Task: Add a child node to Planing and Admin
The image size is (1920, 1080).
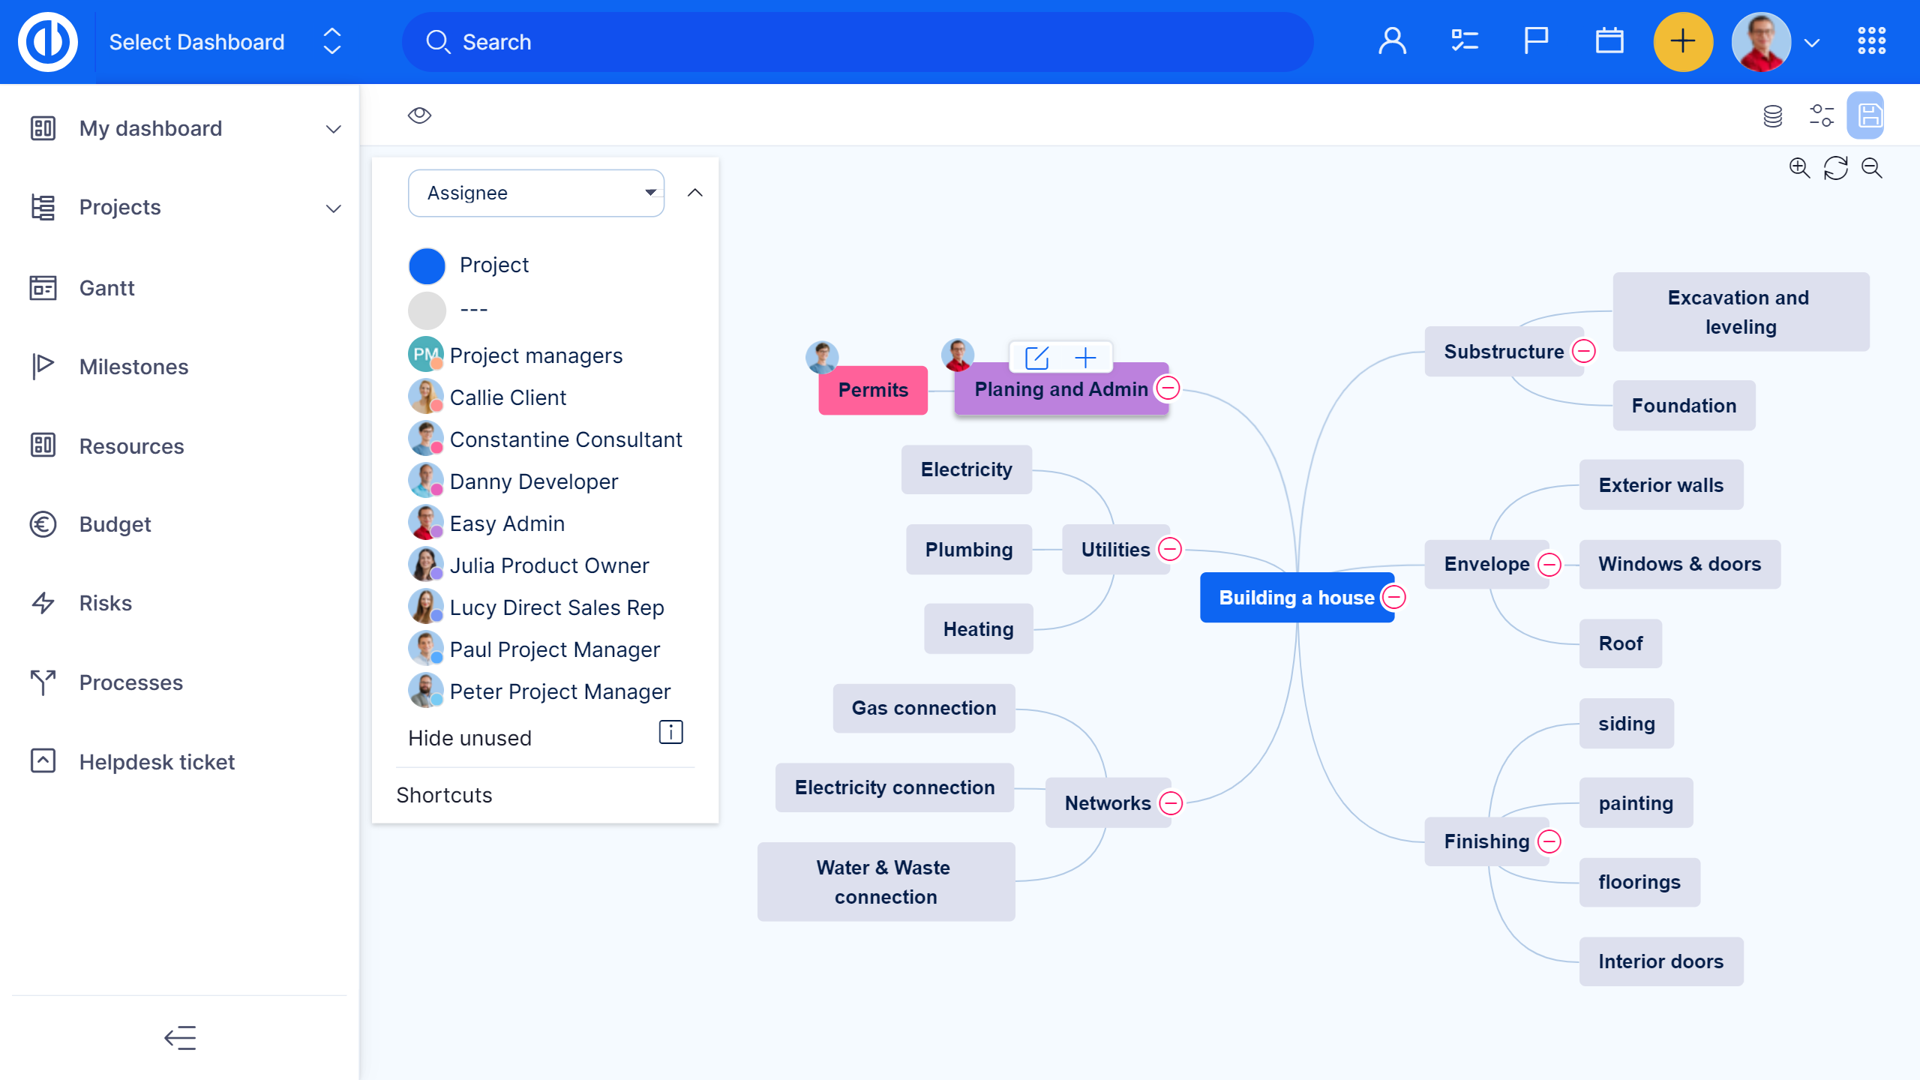Action: click(1085, 357)
